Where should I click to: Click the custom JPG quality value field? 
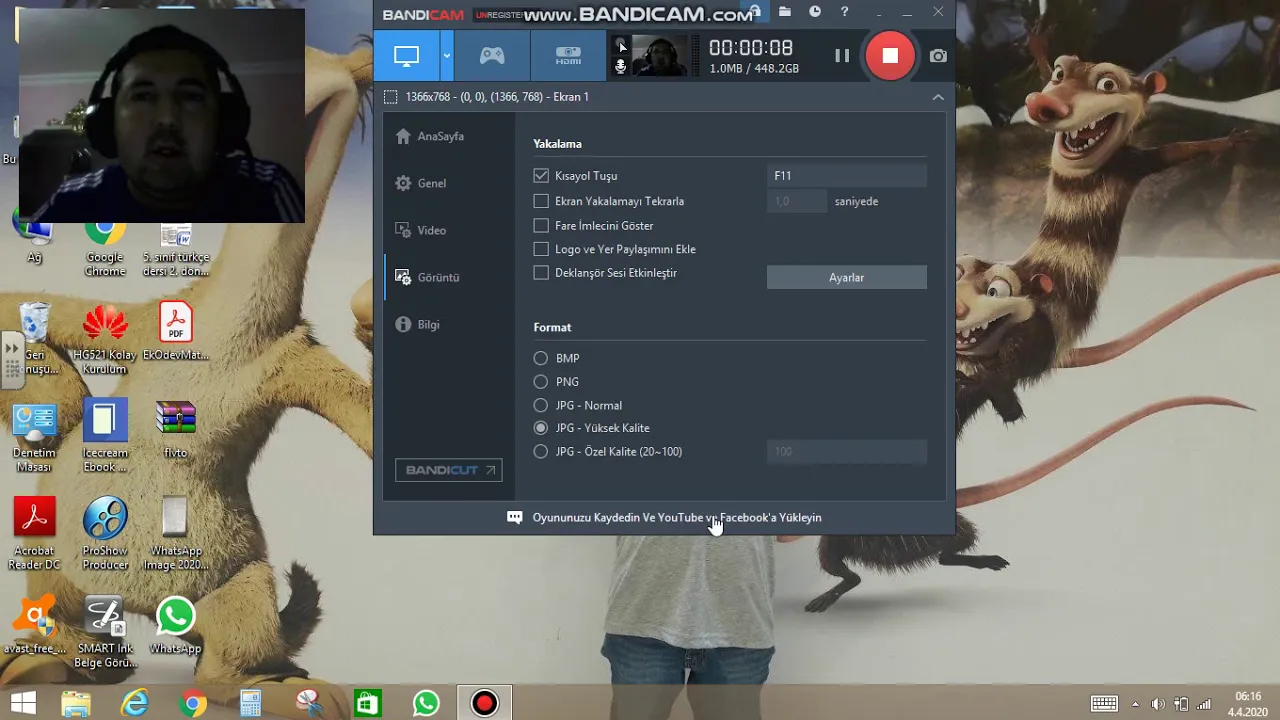tap(846, 452)
